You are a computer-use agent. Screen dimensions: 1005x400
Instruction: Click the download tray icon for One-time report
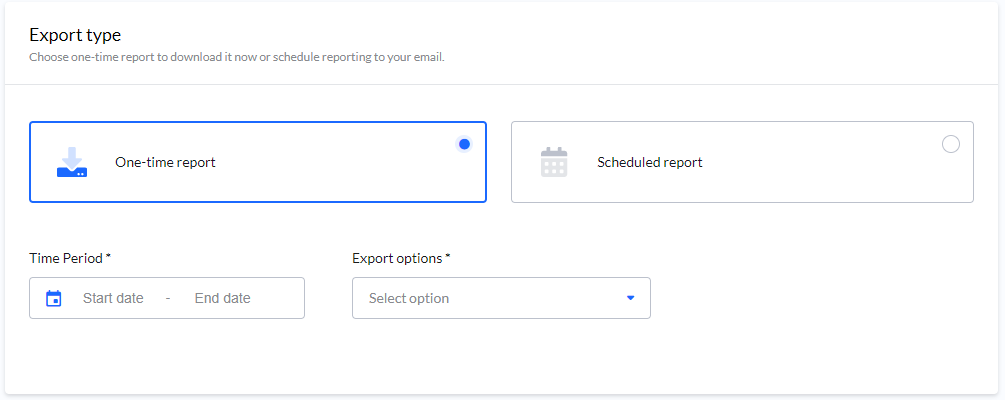coord(72,162)
